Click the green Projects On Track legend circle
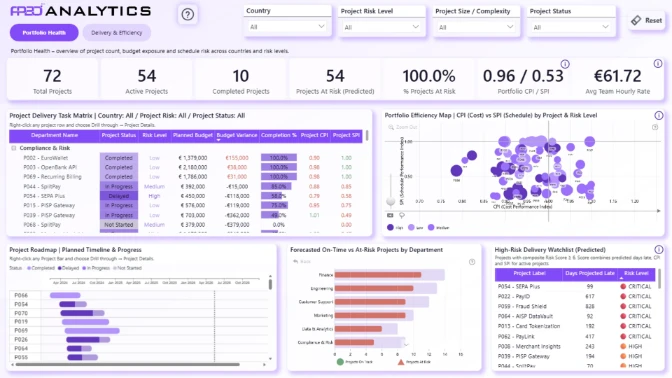The image size is (672, 378). coord(340,362)
